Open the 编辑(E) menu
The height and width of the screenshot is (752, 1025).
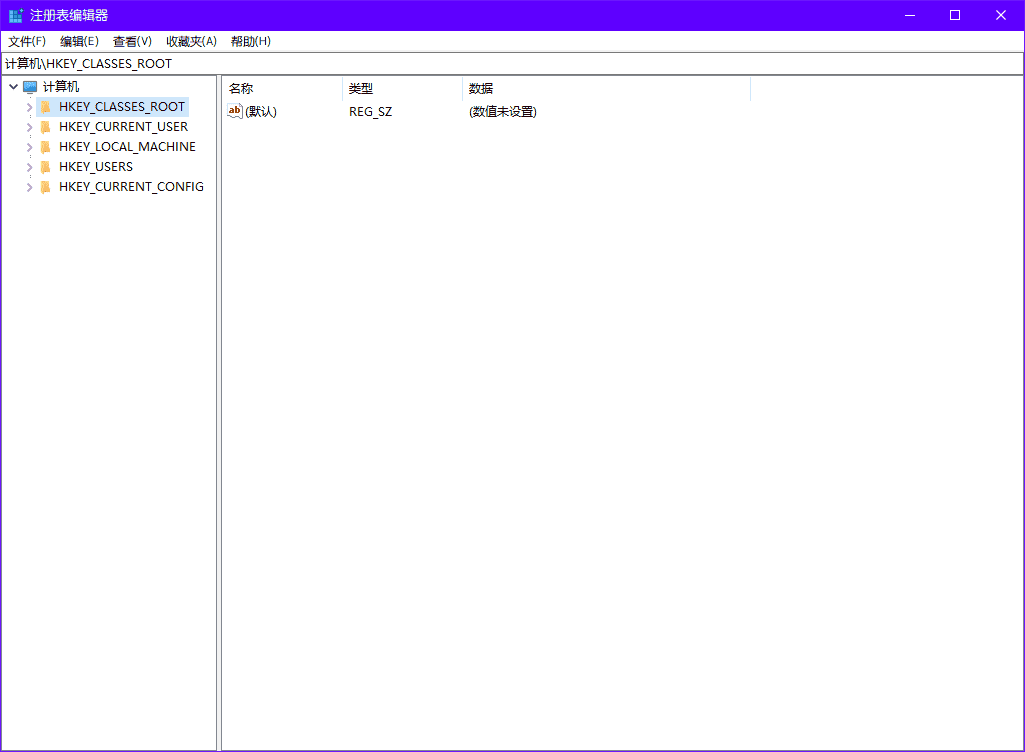[79, 41]
